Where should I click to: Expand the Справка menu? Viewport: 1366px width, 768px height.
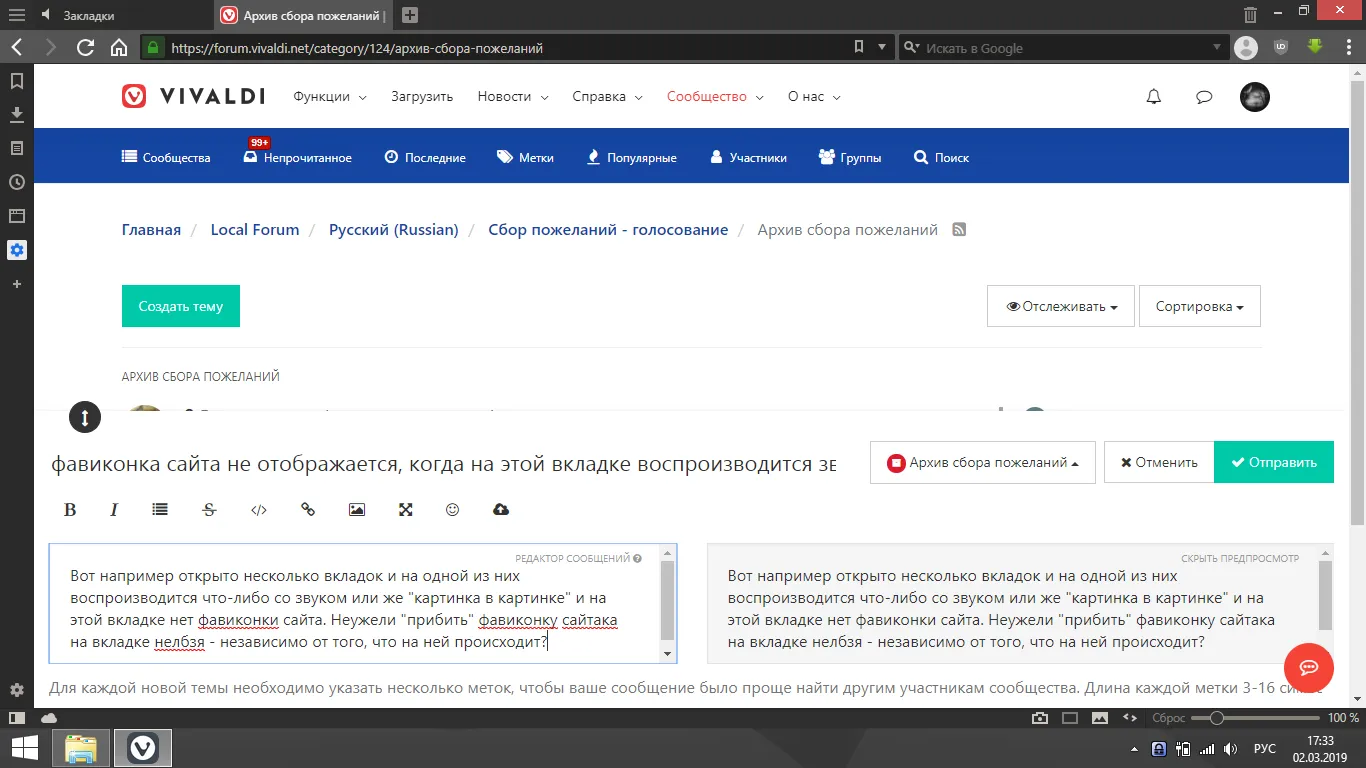click(608, 97)
